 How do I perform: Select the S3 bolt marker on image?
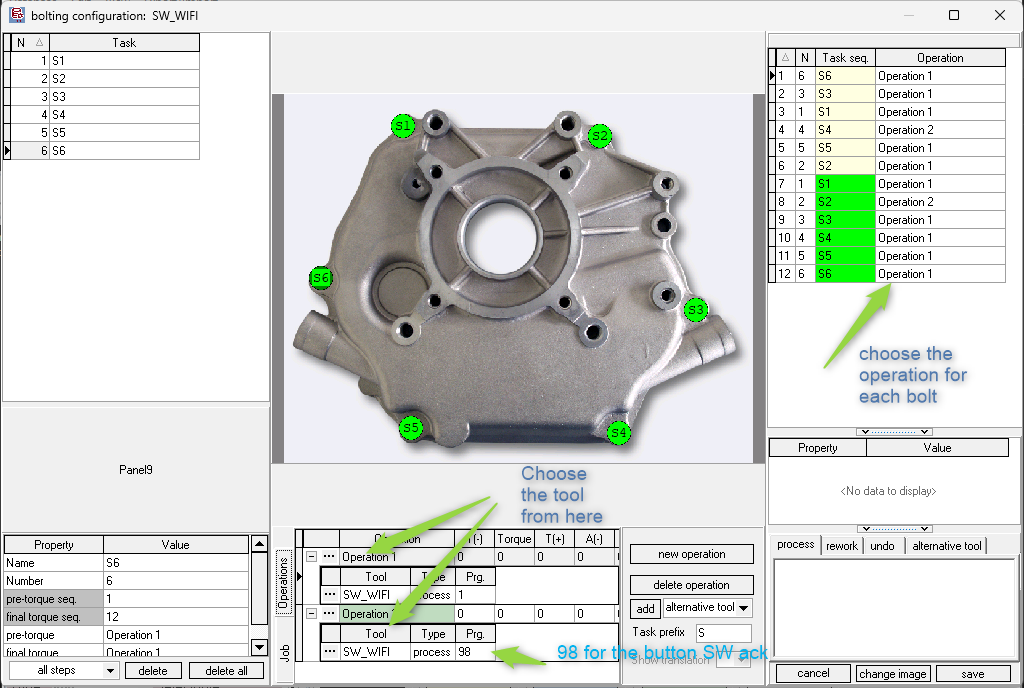coord(696,310)
